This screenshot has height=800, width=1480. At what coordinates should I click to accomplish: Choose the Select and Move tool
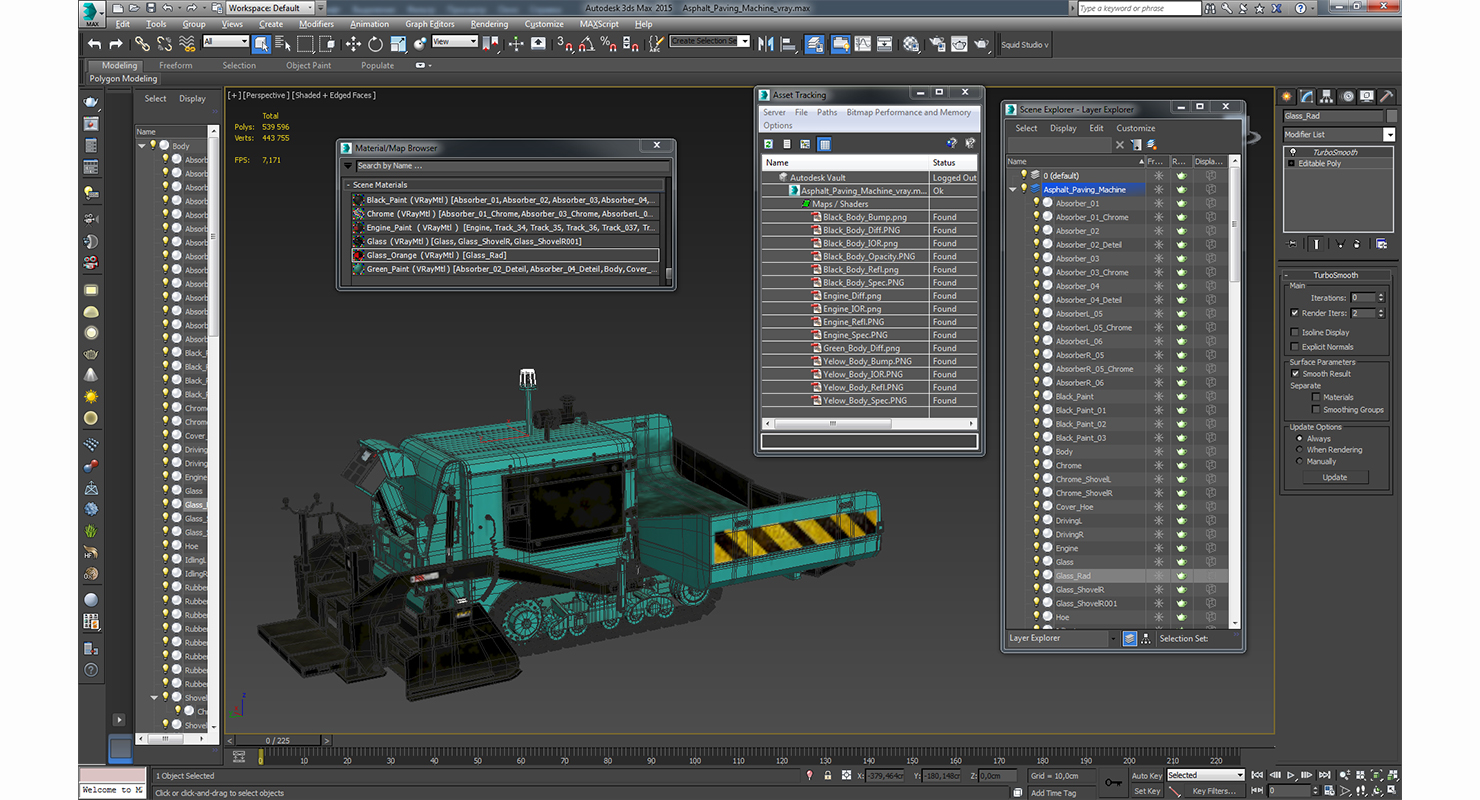click(353, 44)
